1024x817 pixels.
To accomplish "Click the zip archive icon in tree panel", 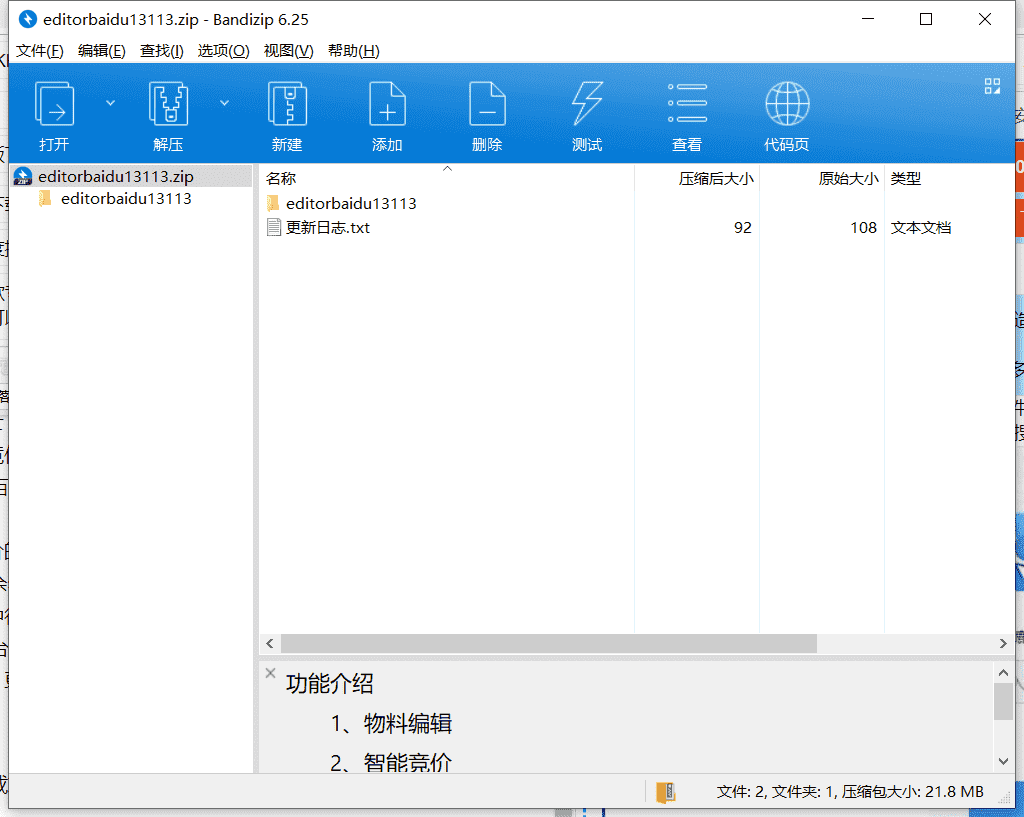I will coord(23,176).
